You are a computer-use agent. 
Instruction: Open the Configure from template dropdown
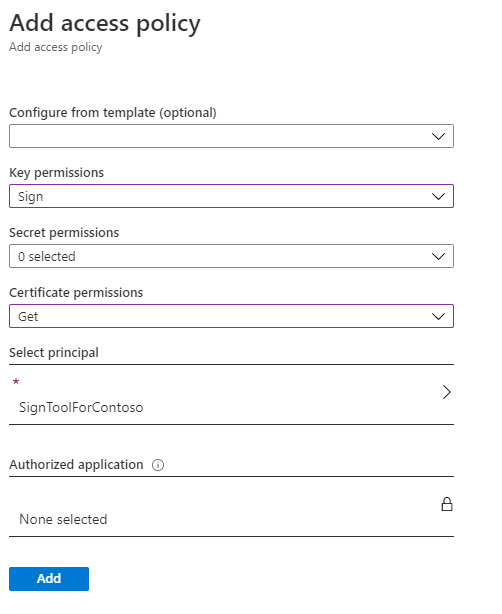[x=231, y=136]
